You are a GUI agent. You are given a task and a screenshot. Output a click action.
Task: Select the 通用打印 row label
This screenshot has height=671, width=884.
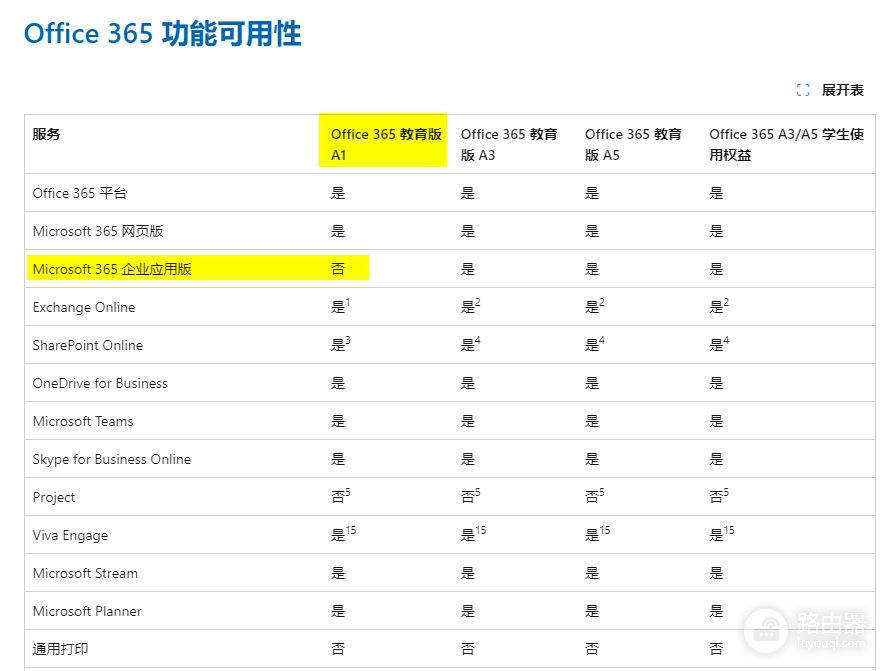tap(60, 649)
